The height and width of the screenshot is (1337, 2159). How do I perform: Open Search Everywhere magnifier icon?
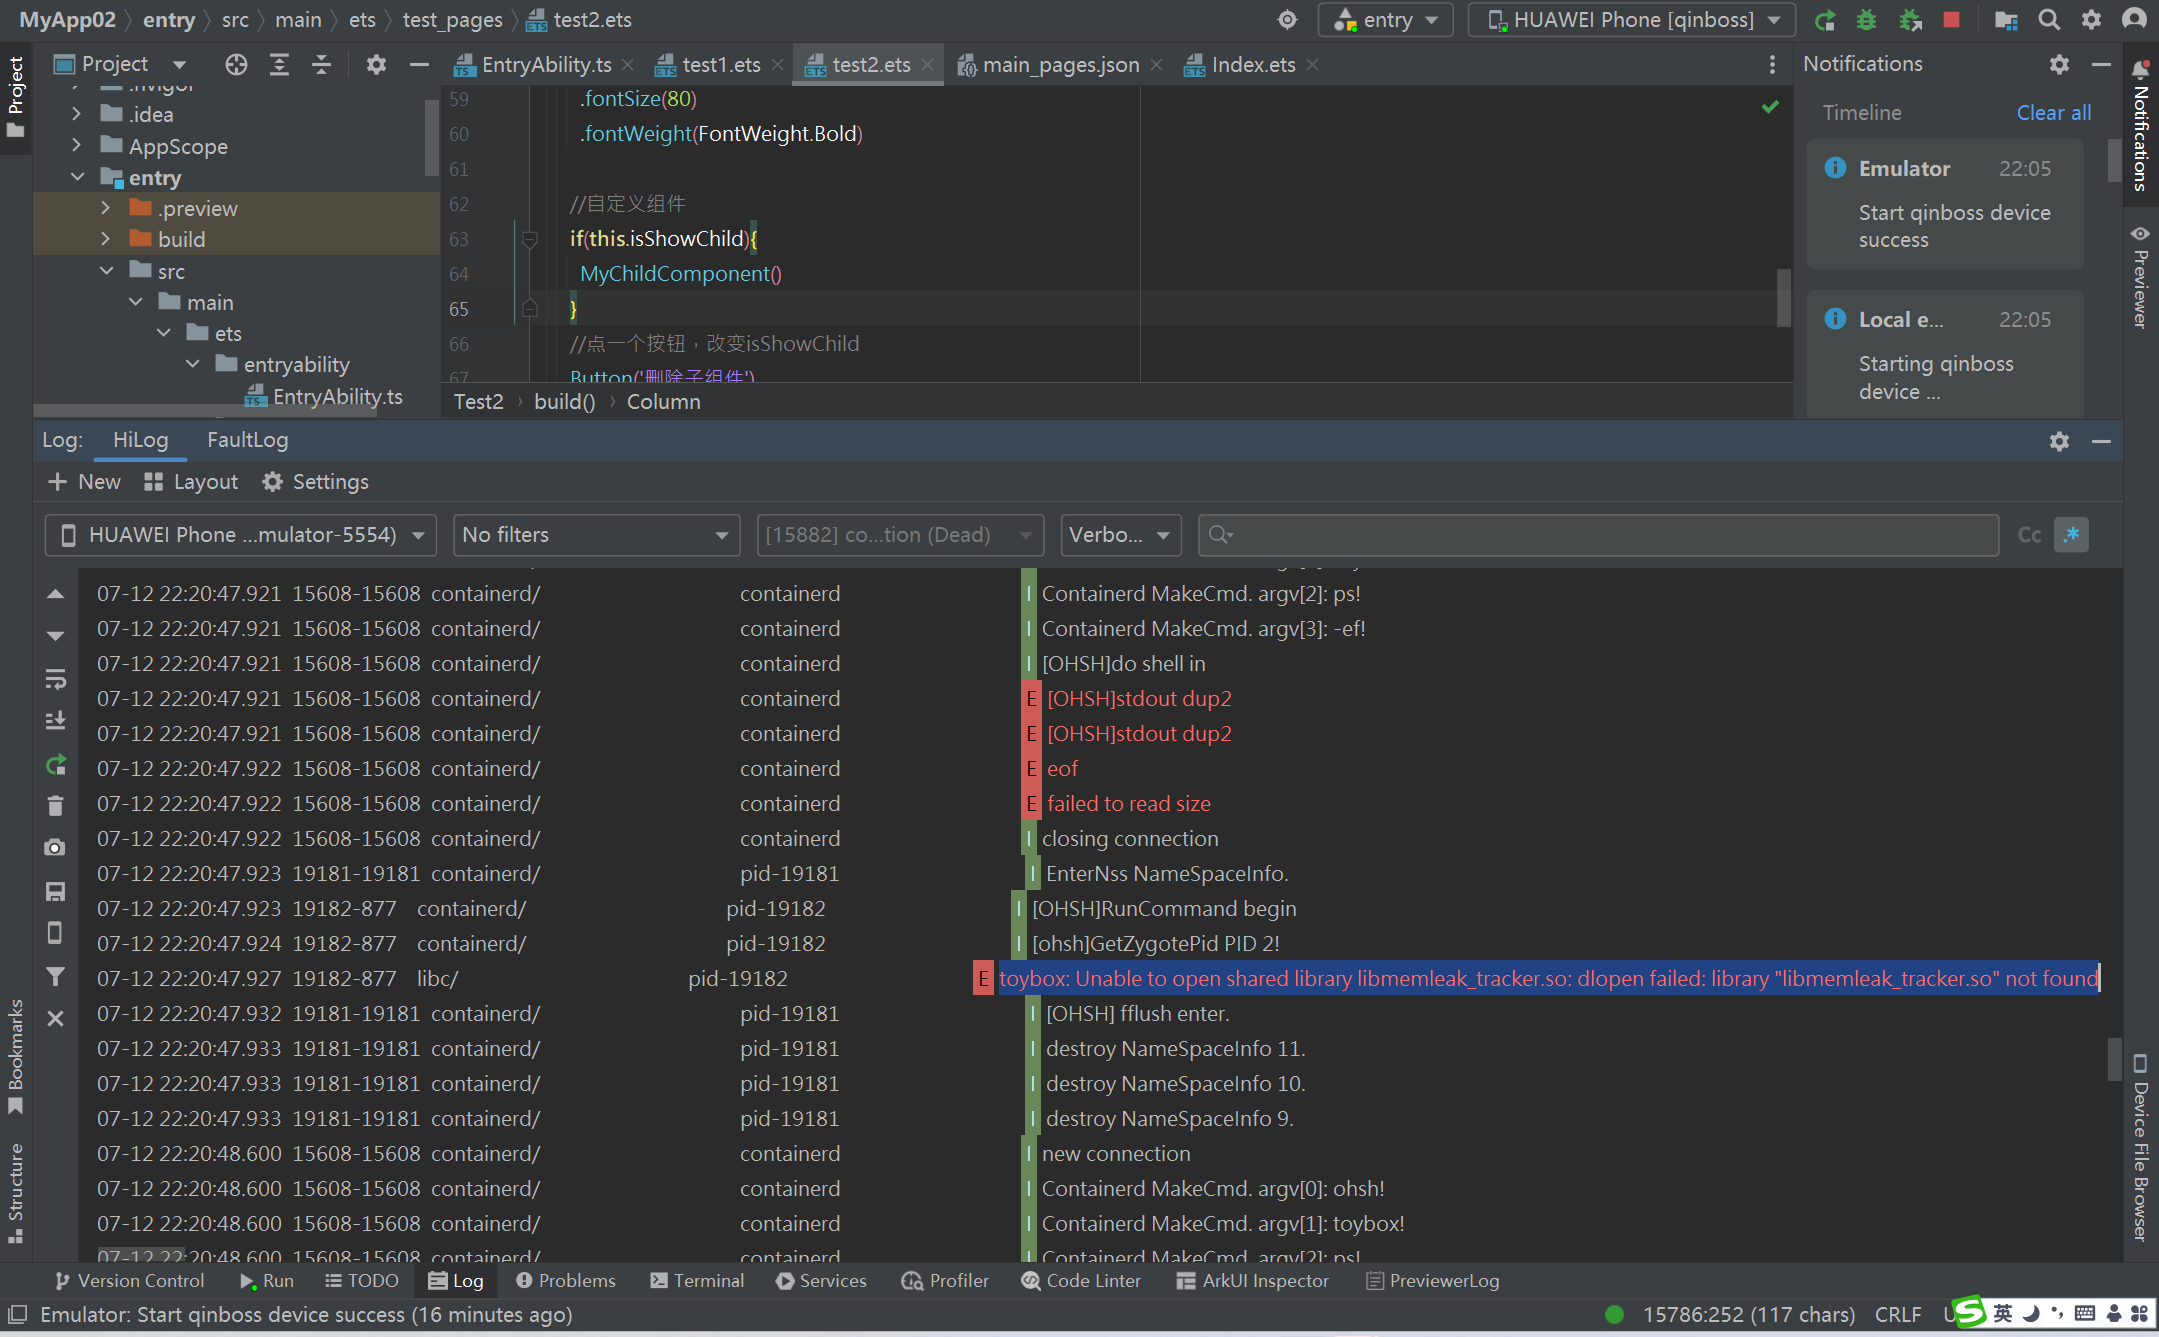click(x=2049, y=20)
